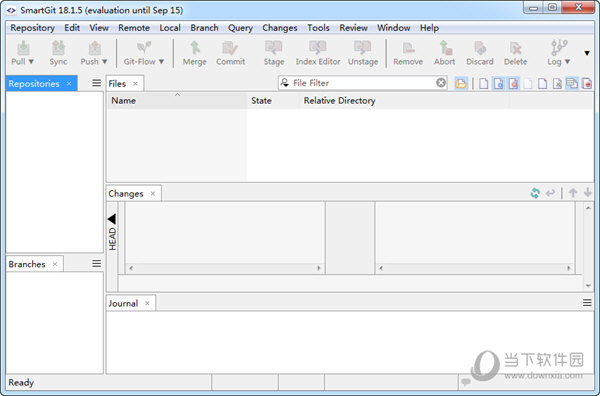This screenshot has height=396, width=600.
Task: Click into the File Filter field
Action: click(x=362, y=83)
